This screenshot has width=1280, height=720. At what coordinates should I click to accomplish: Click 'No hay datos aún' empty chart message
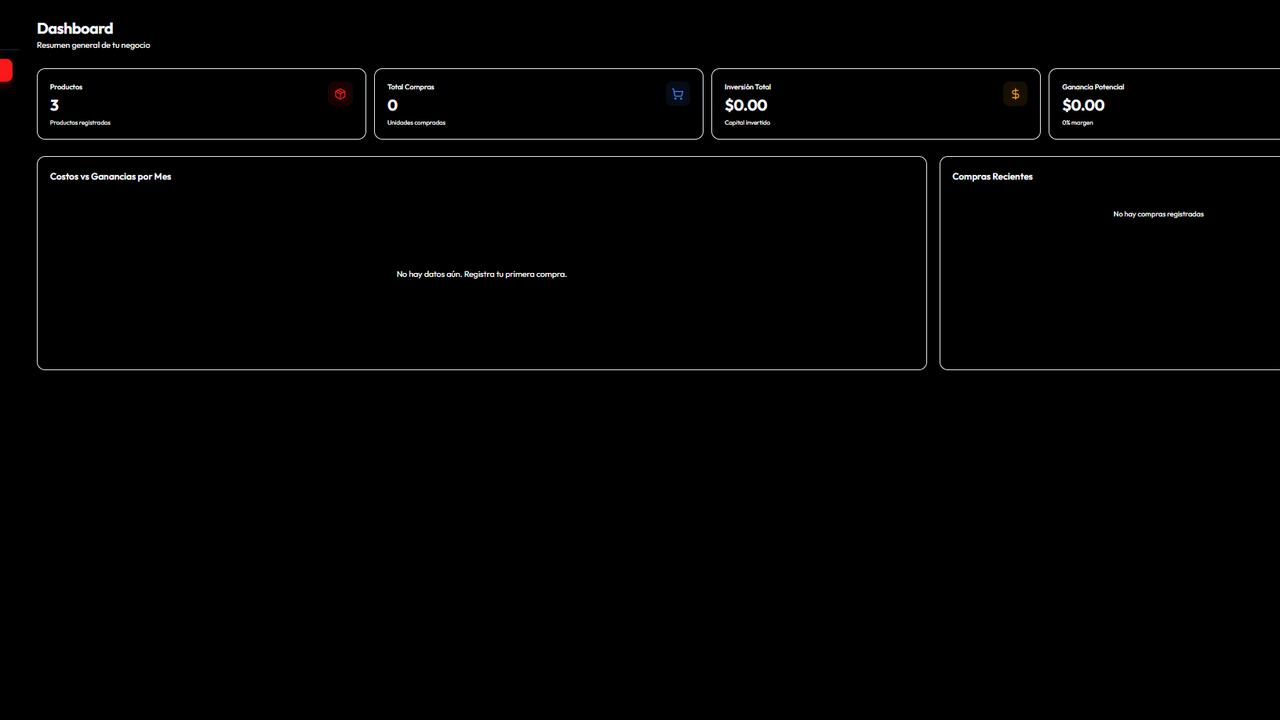point(481,274)
